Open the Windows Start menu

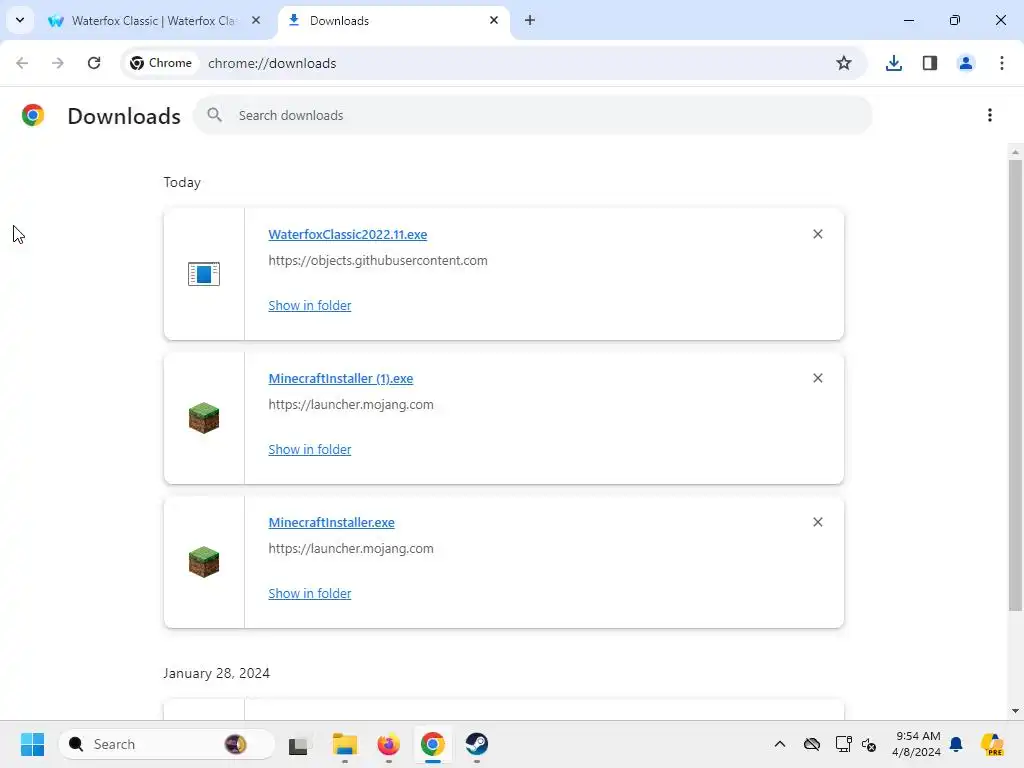pos(32,744)
